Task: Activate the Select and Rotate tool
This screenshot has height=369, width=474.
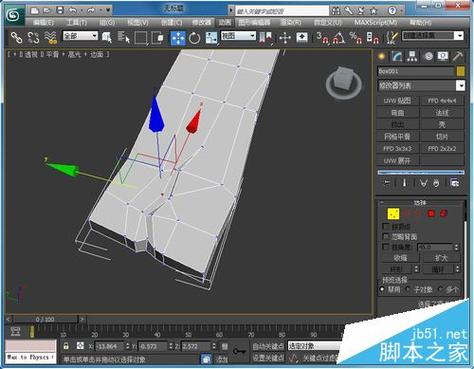Action: 194,38
